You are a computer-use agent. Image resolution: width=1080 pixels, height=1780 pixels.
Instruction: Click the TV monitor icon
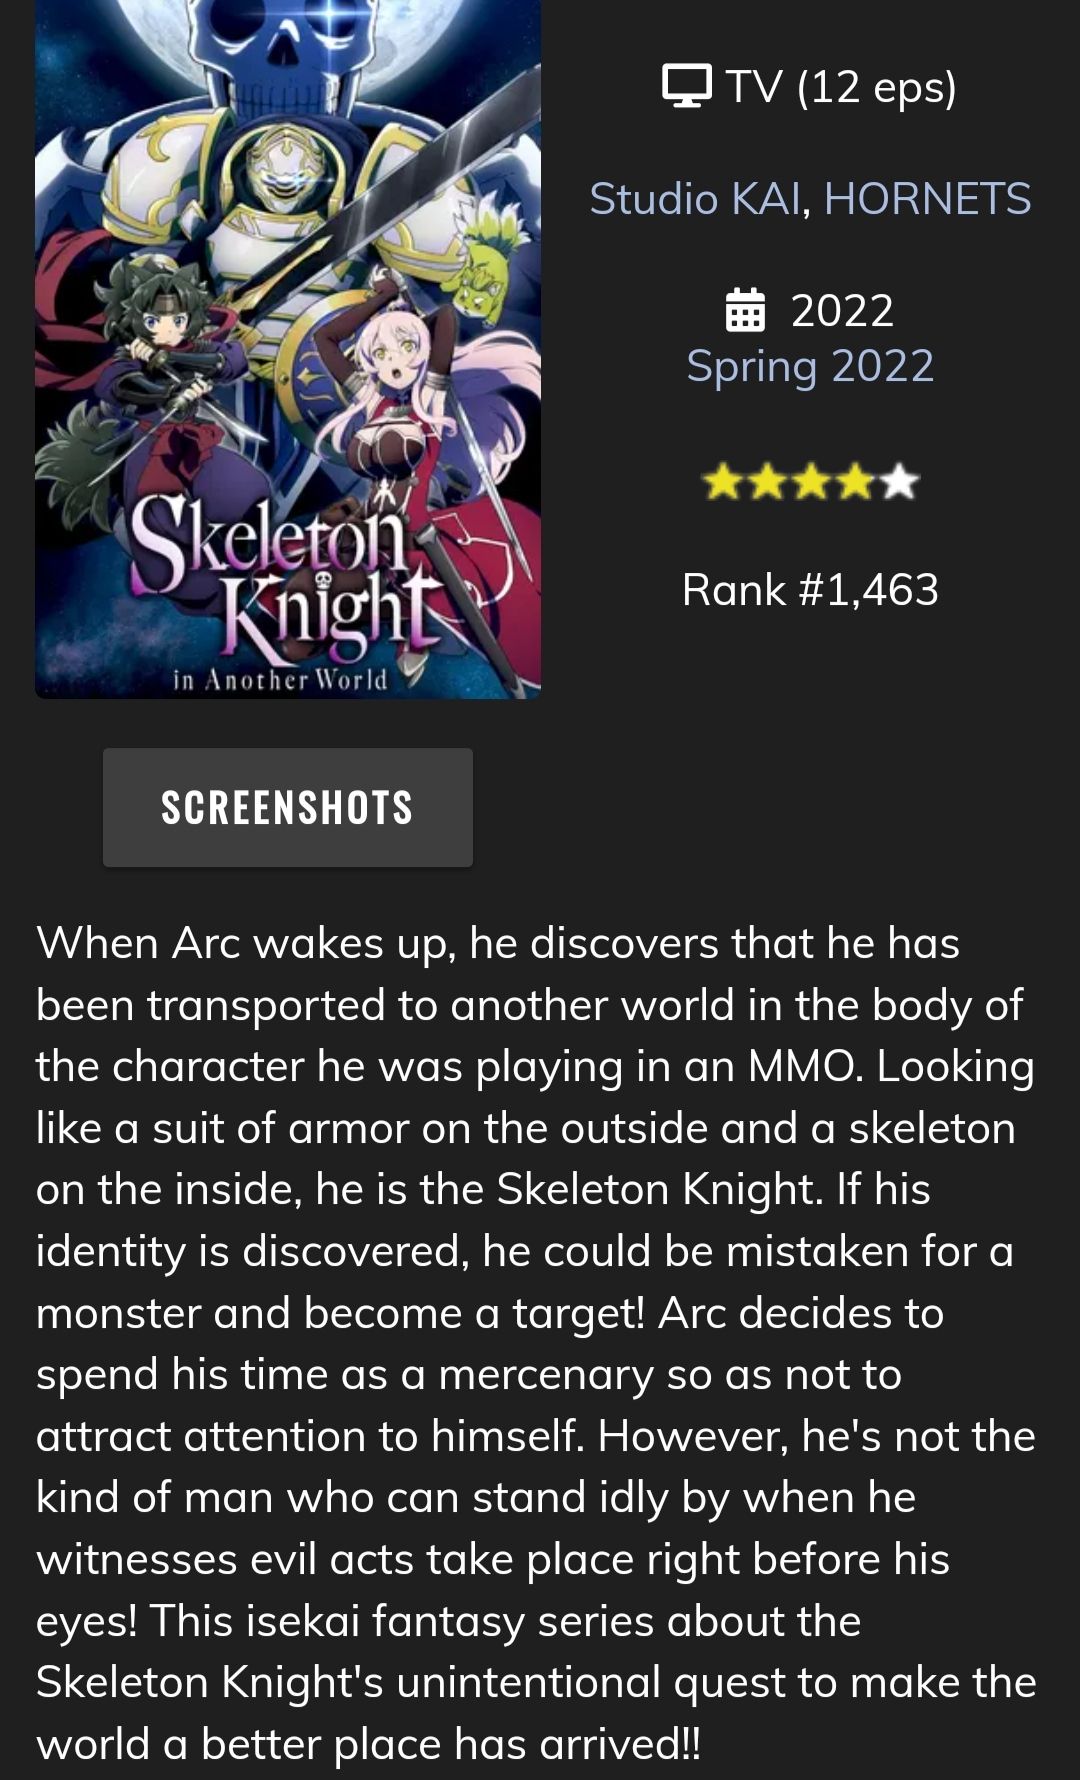click(687, 86)
